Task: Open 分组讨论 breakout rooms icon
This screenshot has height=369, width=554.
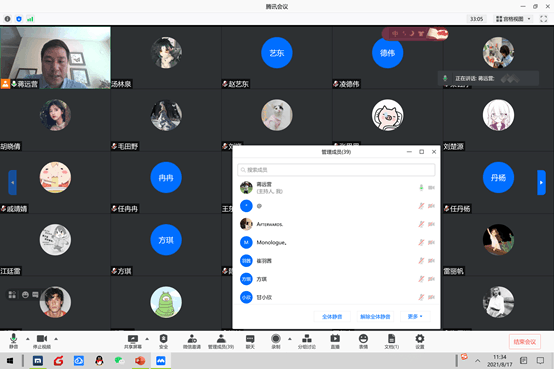Action: coord(307,341)
